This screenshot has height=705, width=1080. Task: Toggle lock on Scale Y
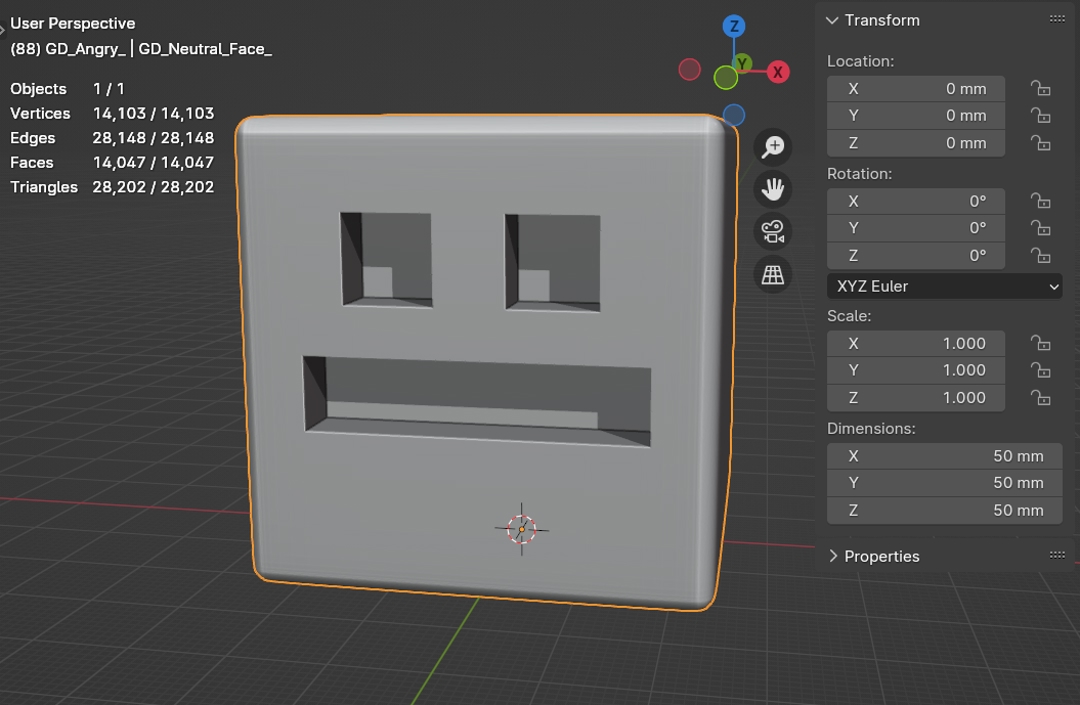click(1040, 371)
